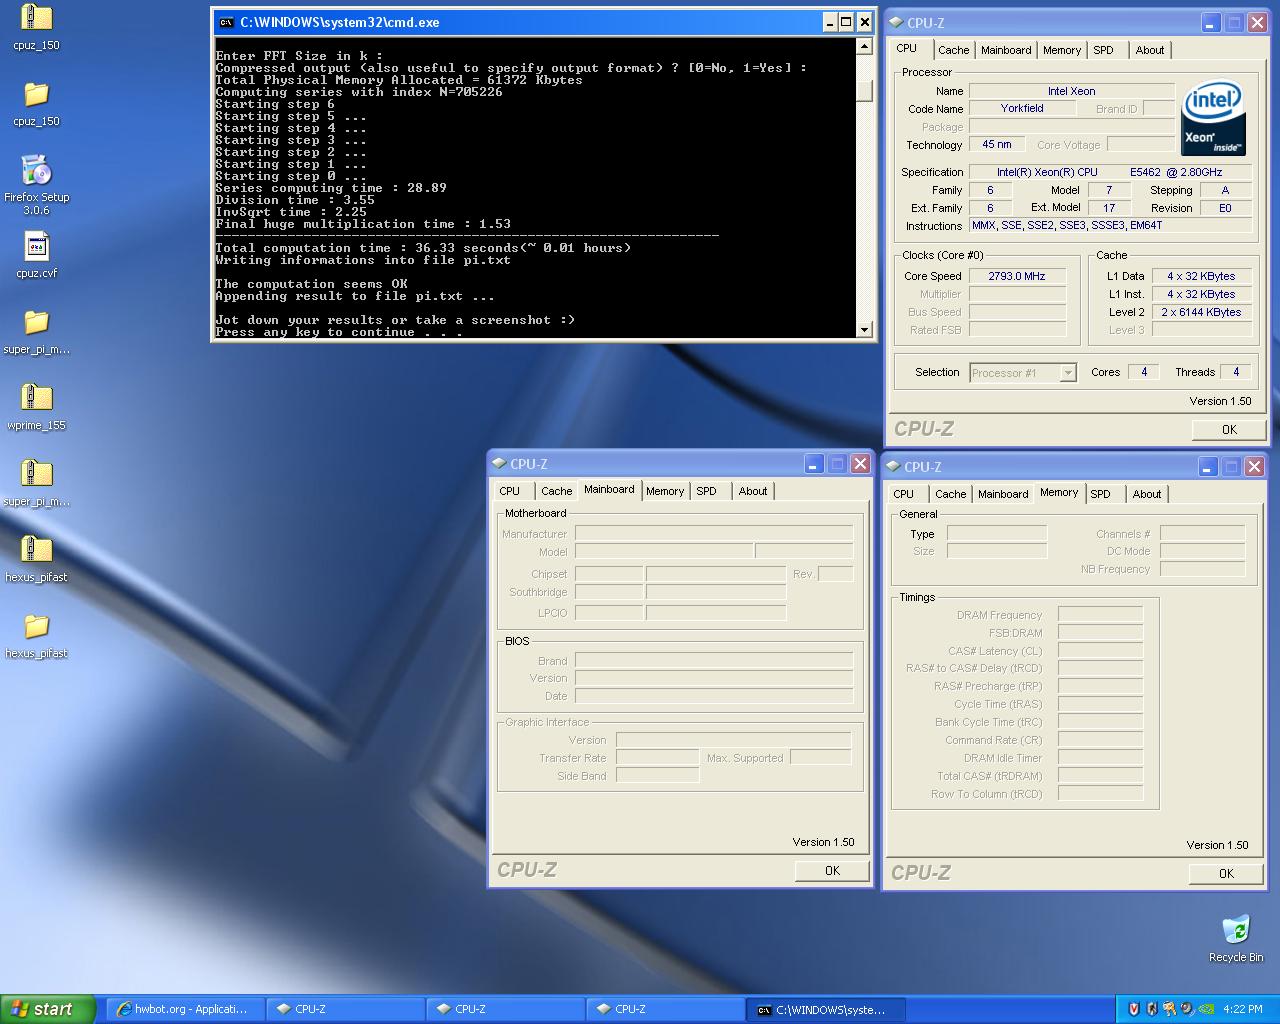The width and height of the screenshot is (1280, 1024).
Task: Open the About tab in the CPU-Z processor window
Action: (1150, 50)
